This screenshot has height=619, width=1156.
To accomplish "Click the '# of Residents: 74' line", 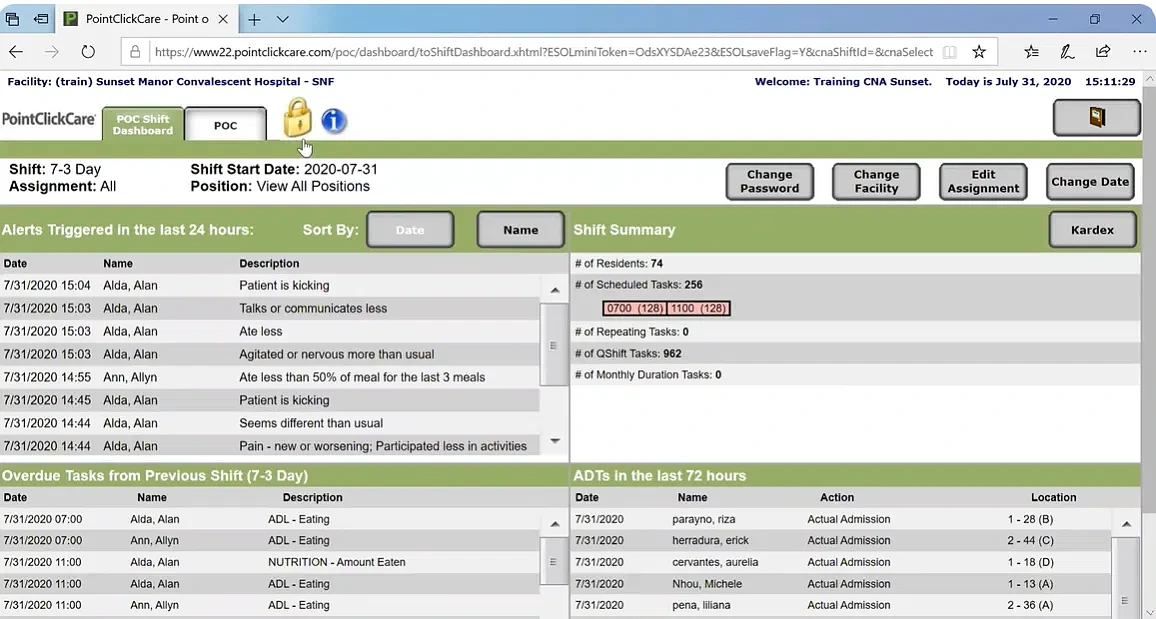I will coord(619,263).
